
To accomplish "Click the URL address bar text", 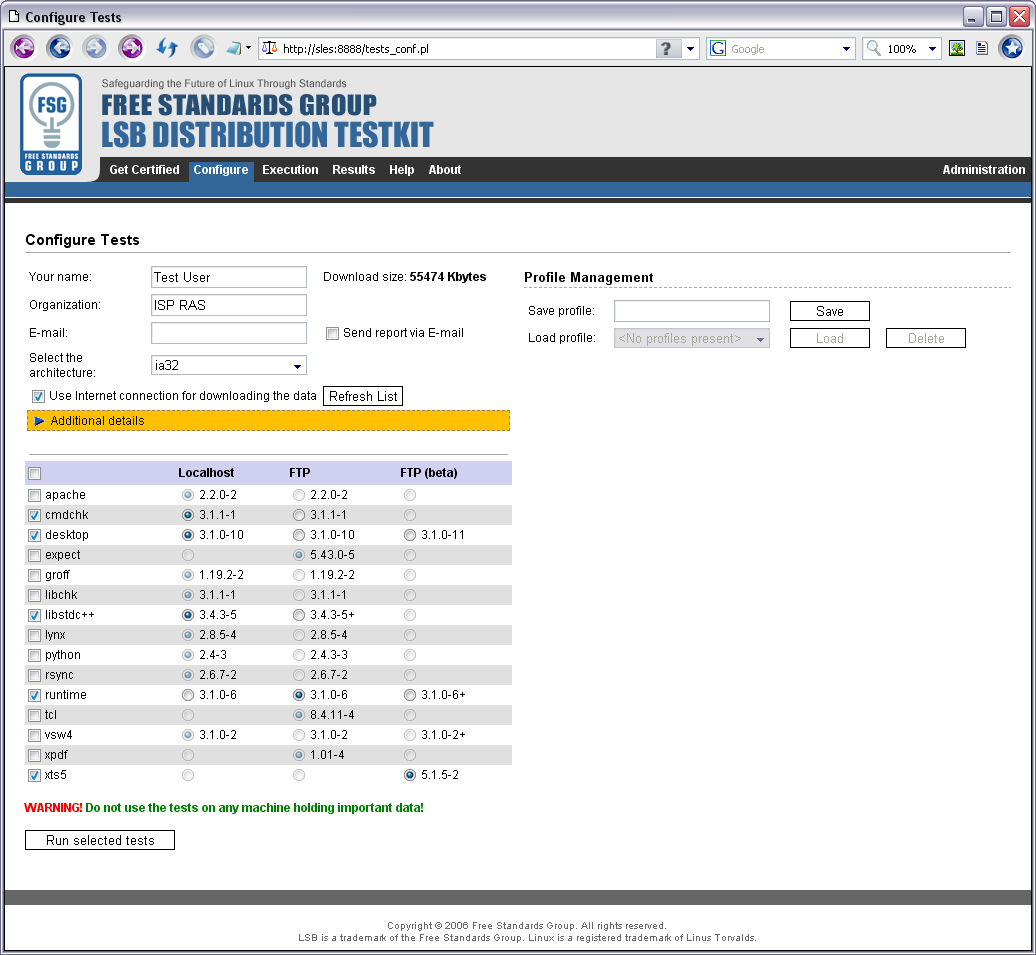I will coord(355,49).
